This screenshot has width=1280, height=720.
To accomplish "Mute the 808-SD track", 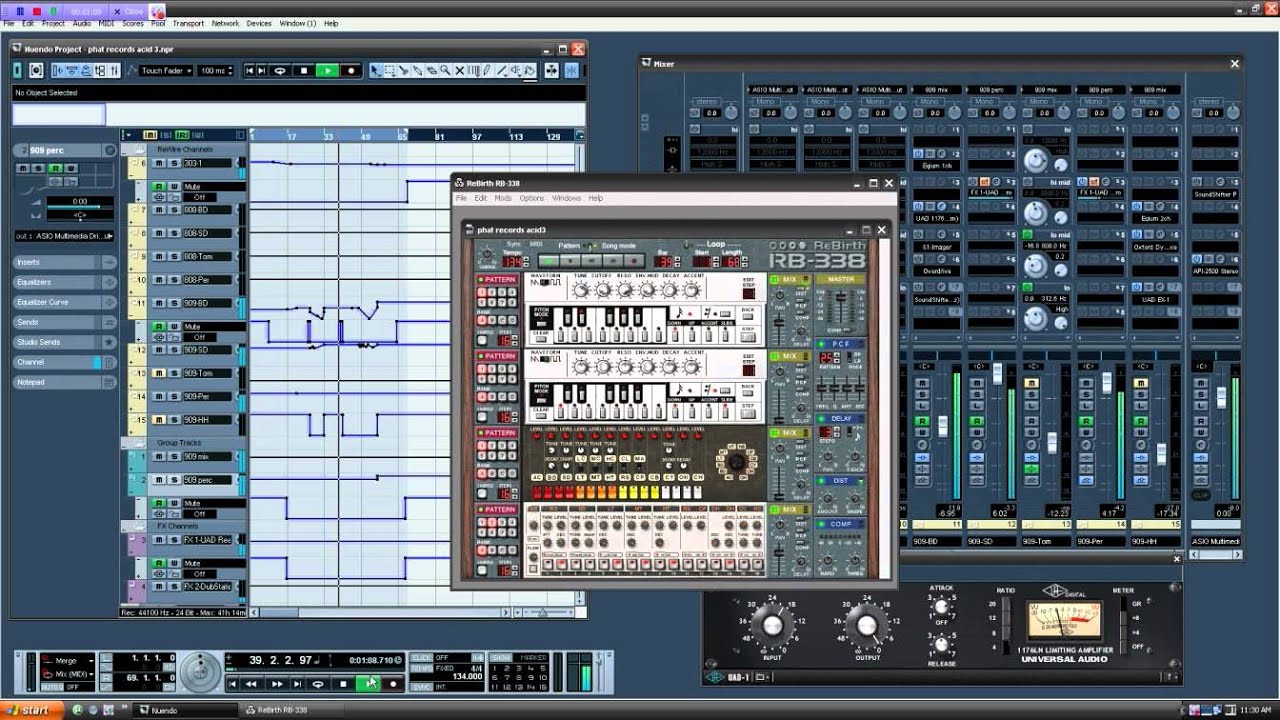I will 158,234.
